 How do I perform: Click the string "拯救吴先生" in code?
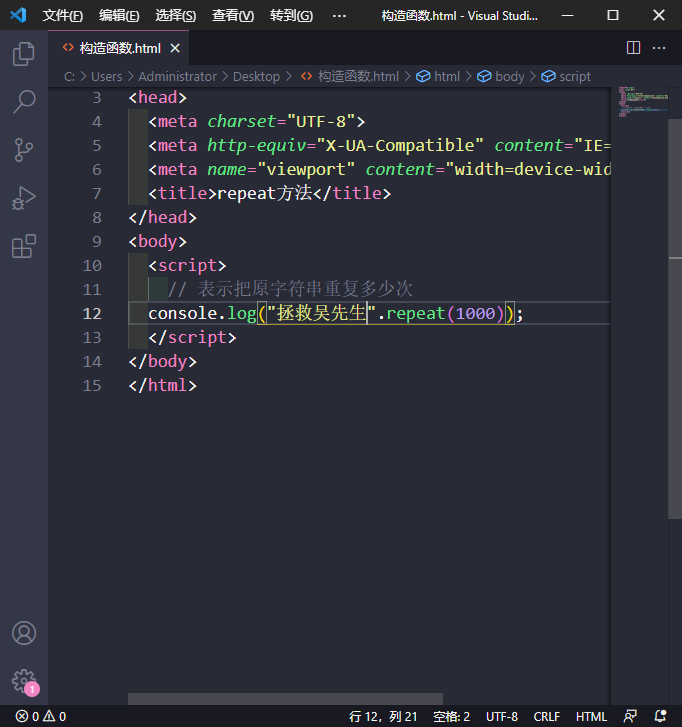click(x=321, y=313)
